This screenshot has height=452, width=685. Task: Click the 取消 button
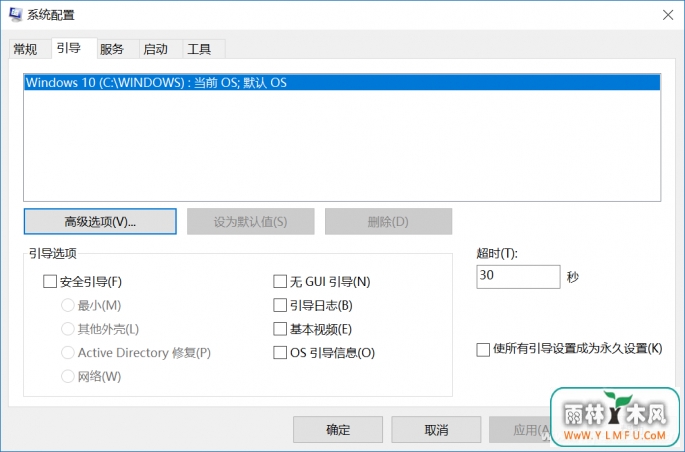pos(436,430)
